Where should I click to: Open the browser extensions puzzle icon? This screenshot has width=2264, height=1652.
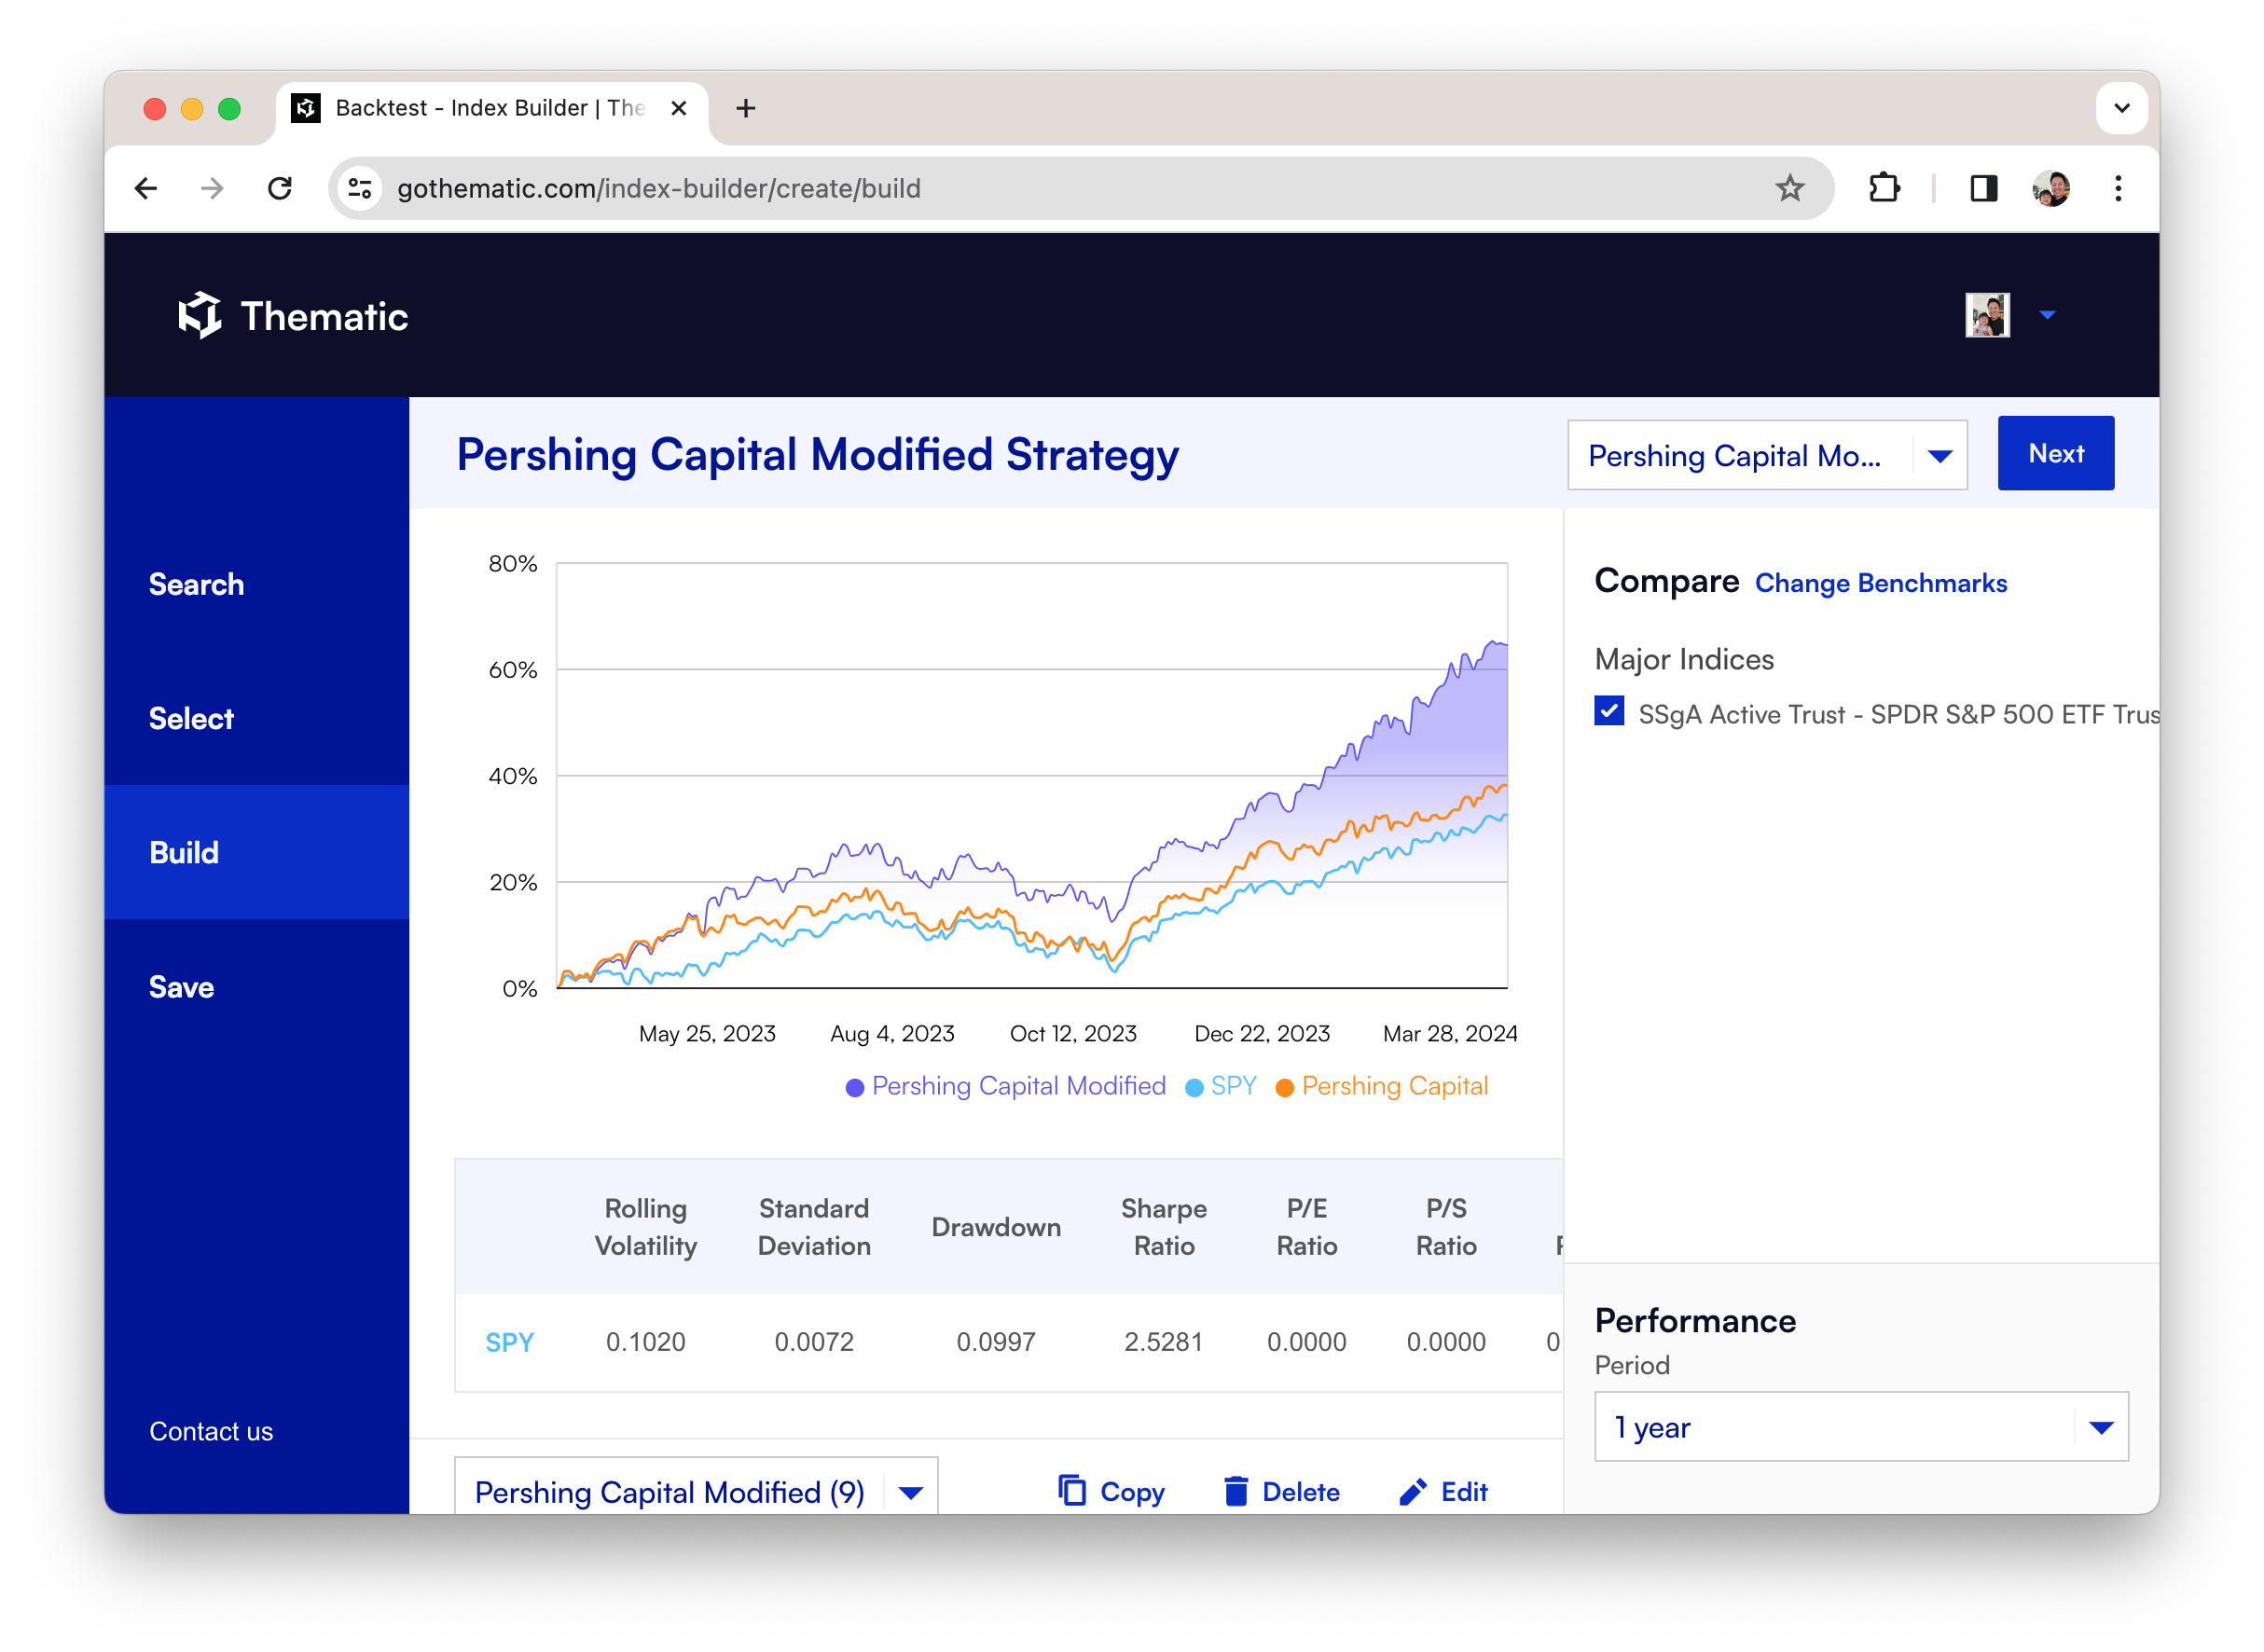pyautogui.click(x=1884, y=188)
